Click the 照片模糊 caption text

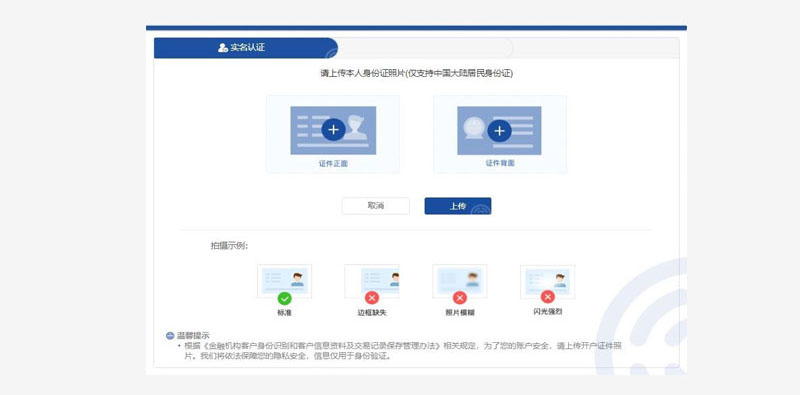click(460, 313)
